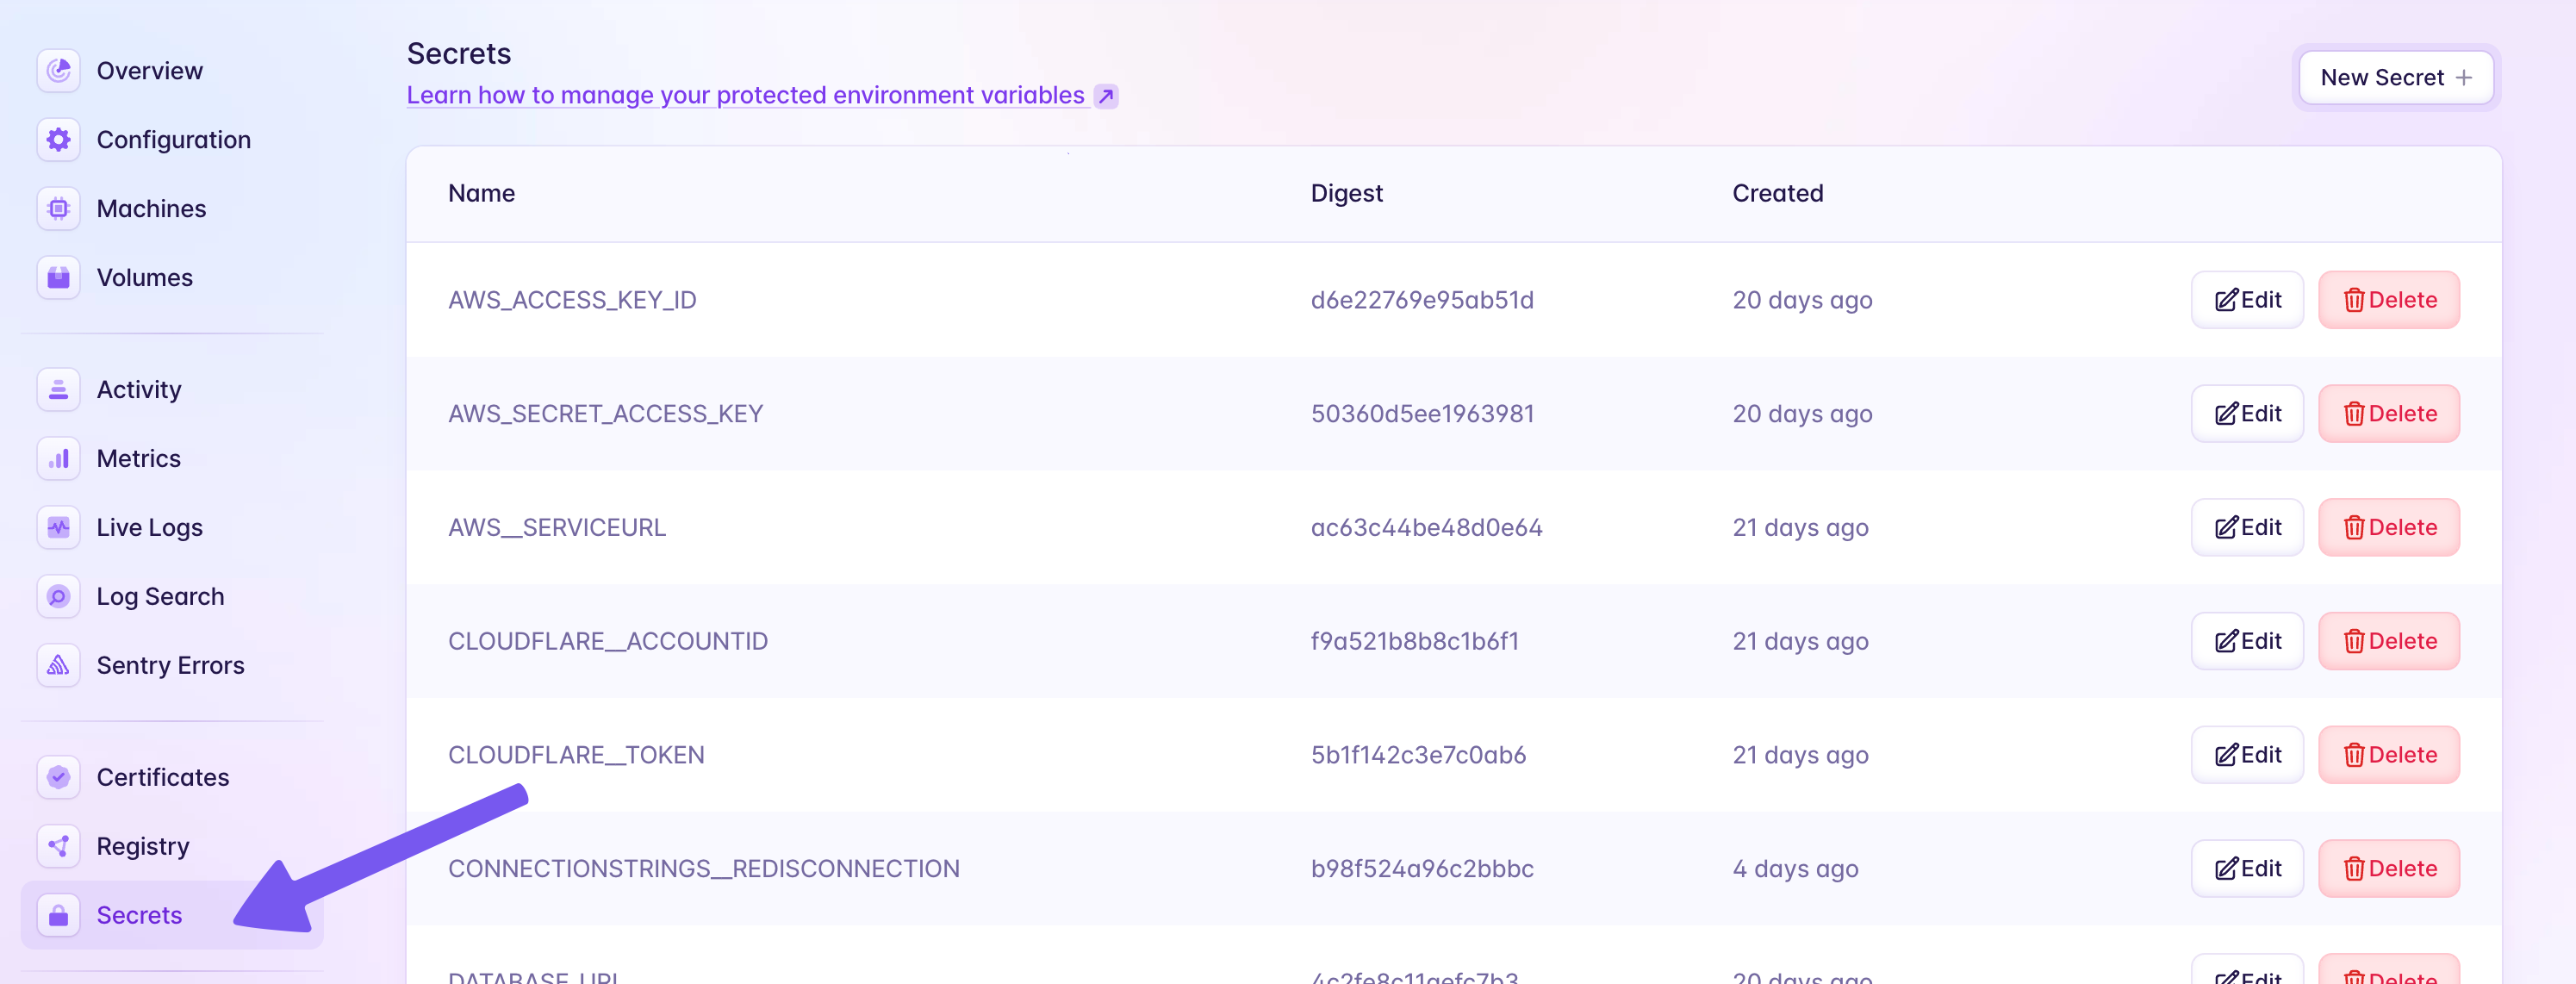Open the Certificates page
The width and height of the screenshot is (2576, 984).
[x=172, y=778]
